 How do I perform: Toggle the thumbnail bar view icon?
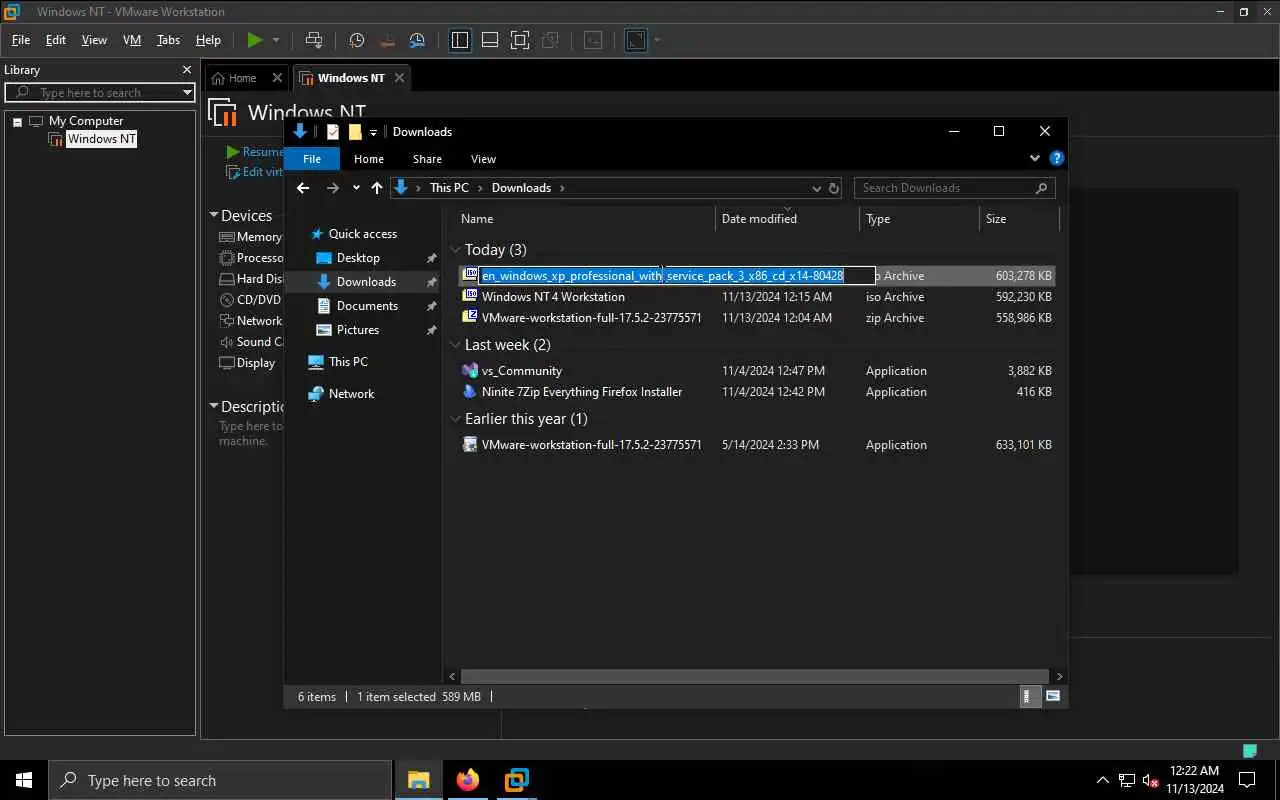(x=490, y=40)
